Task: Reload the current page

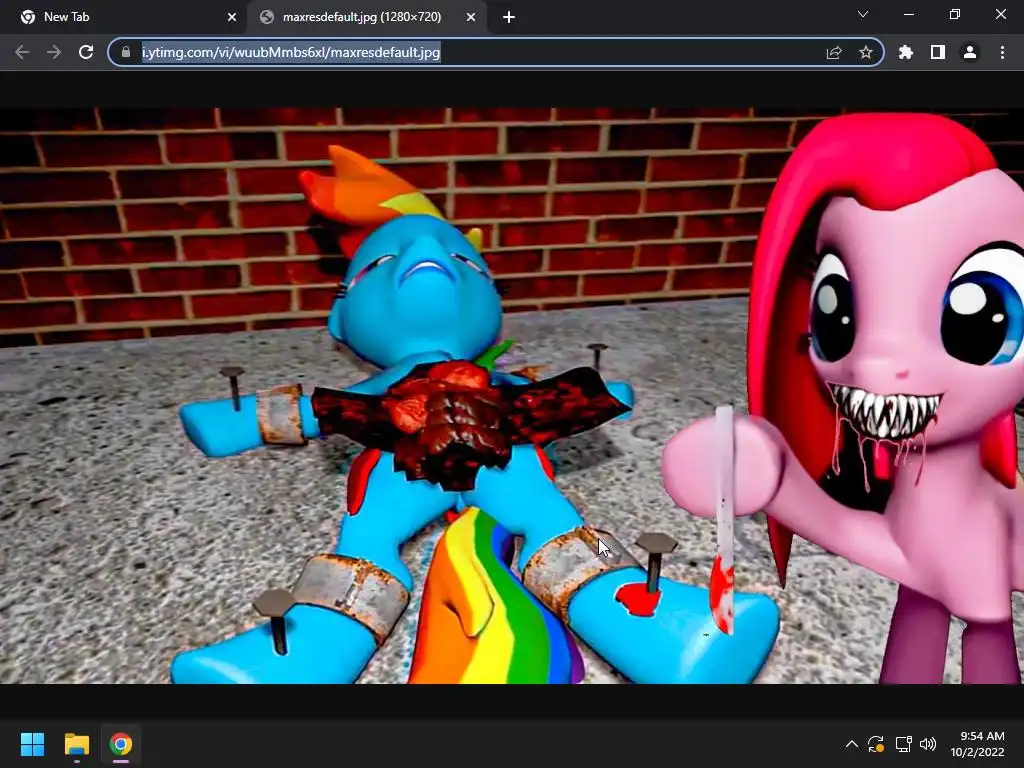Action: (x=86, y=52)
